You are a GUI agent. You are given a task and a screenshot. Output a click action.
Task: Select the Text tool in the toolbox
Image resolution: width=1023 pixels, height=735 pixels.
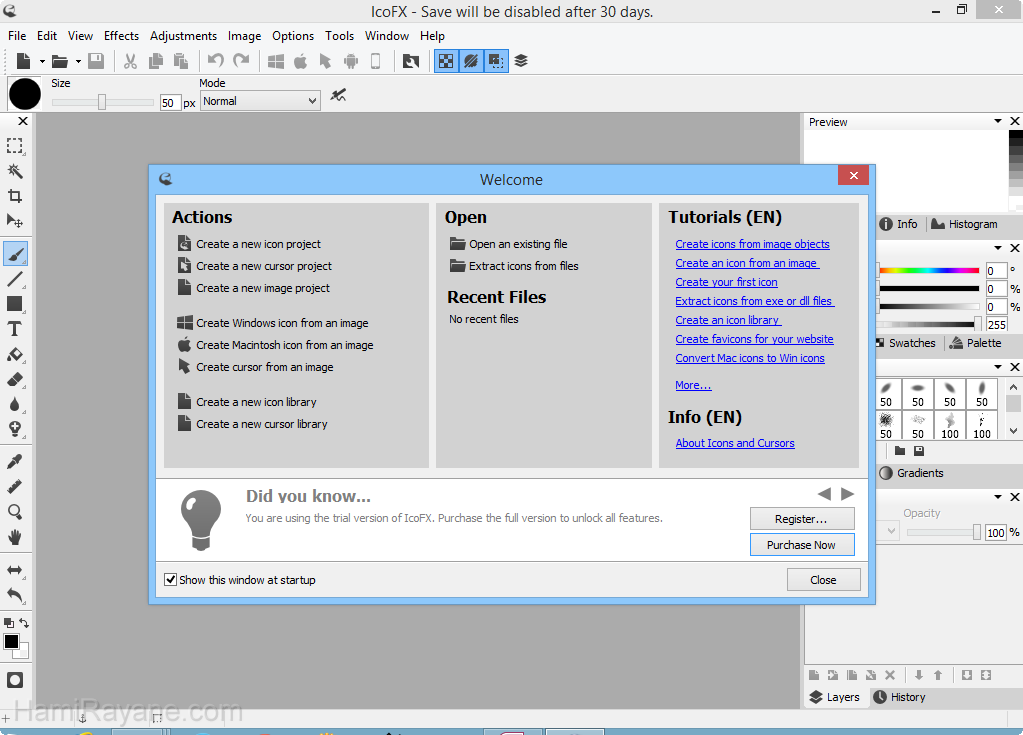point(15,329)
